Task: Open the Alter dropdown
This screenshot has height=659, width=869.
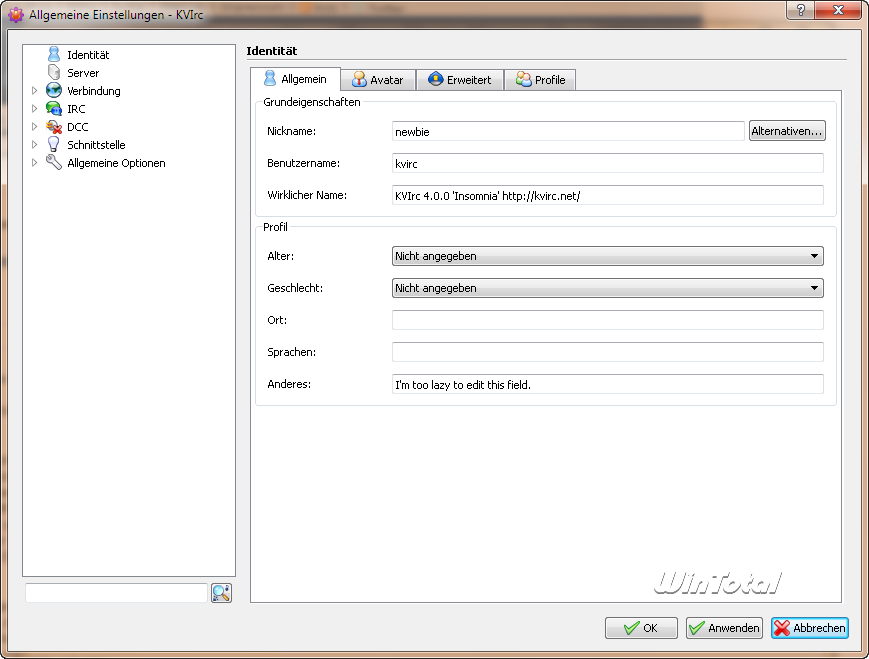Action: click(x=607, y=256)
